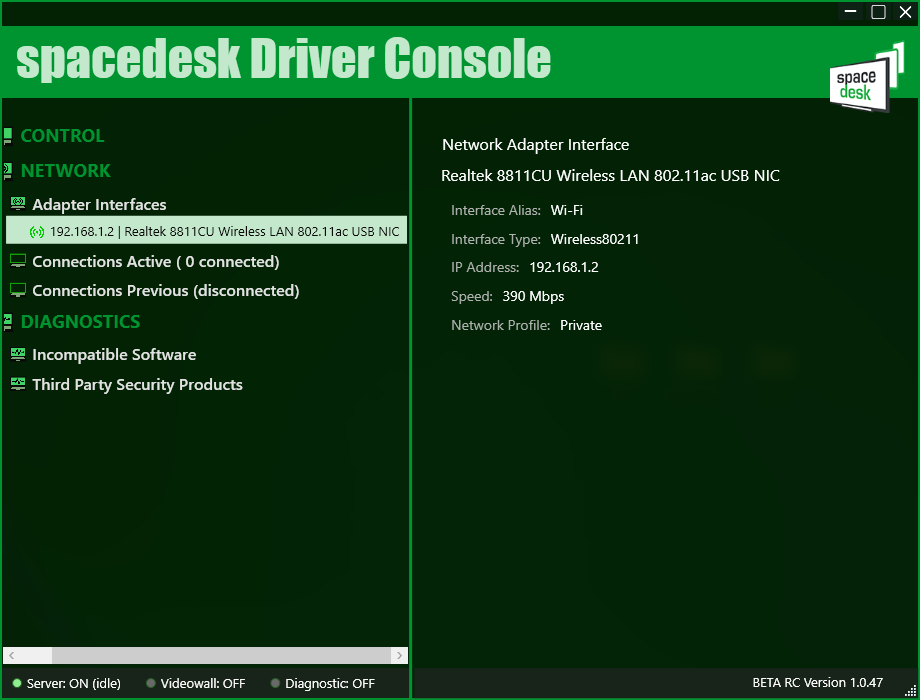Click the Connections Previous monitor icon
The image size is (920, 700).
17,290
